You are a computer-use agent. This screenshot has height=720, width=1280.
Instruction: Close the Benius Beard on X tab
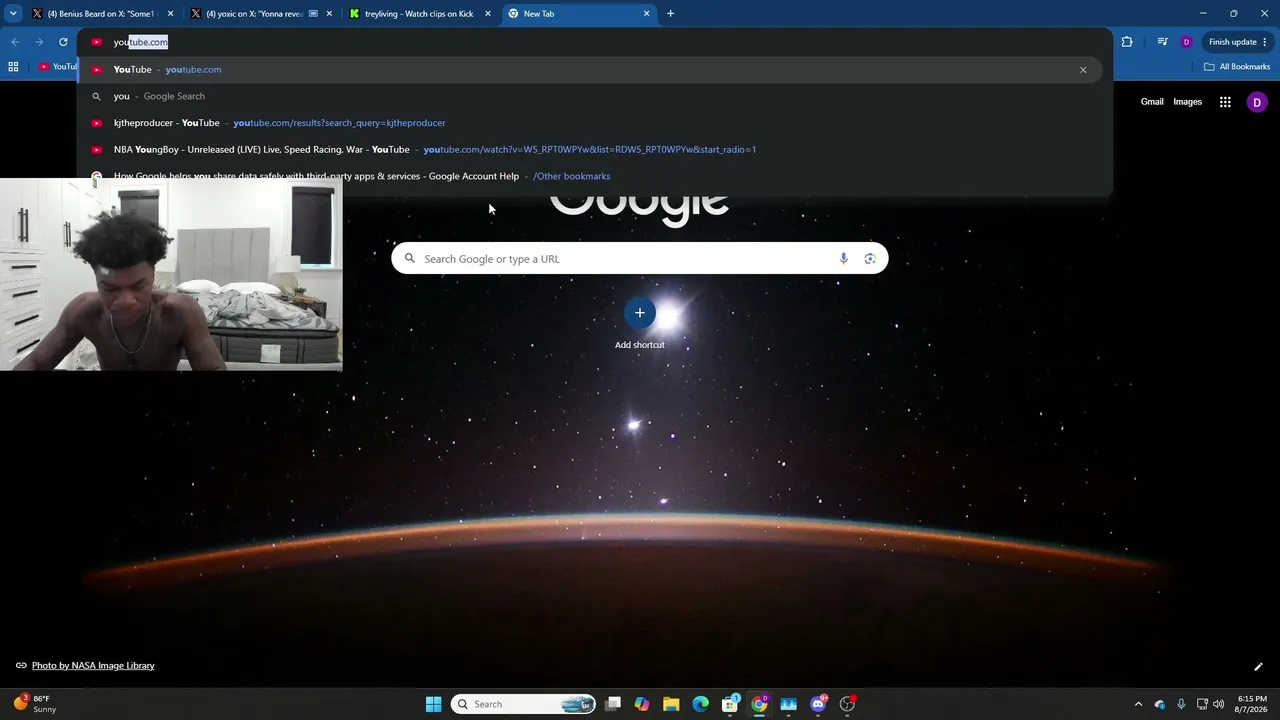(171, 14)
